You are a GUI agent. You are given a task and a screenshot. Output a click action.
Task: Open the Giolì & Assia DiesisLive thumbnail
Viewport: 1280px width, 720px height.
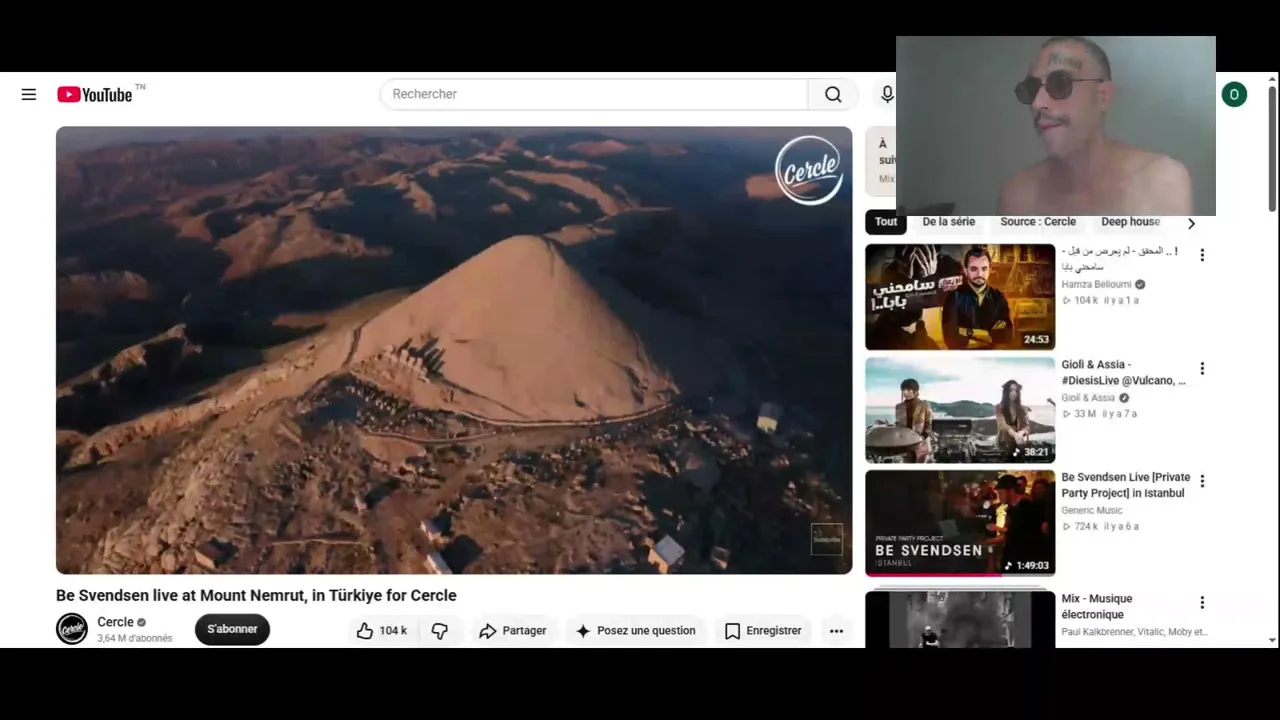pyautogui.click(x=960, y=410)
